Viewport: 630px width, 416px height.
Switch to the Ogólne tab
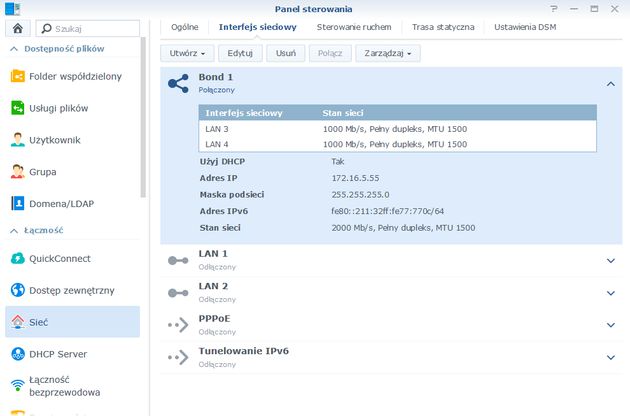(x=184, y=27)
